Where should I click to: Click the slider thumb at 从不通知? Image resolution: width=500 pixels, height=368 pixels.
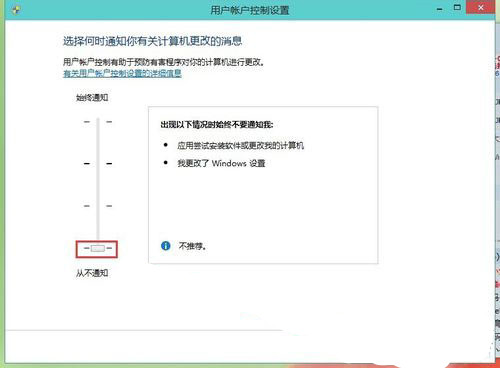(x=98, y=248)
